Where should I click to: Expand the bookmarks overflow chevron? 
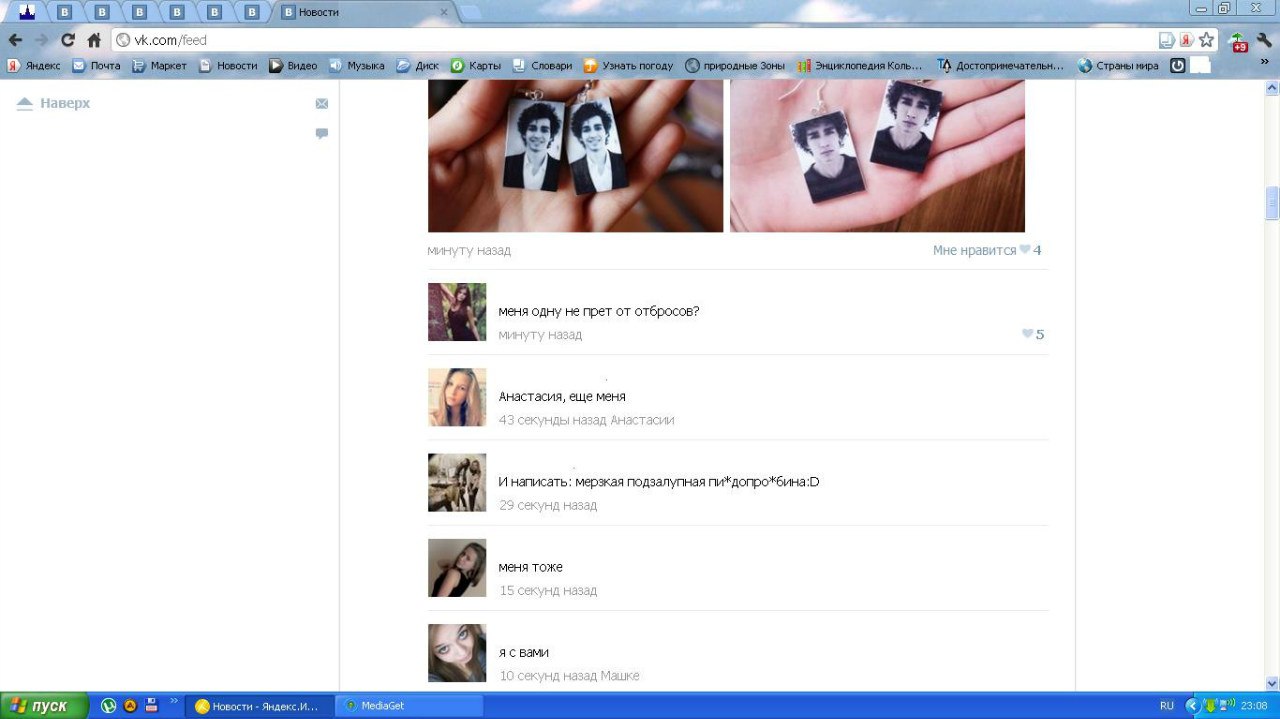pos(1264,62)
